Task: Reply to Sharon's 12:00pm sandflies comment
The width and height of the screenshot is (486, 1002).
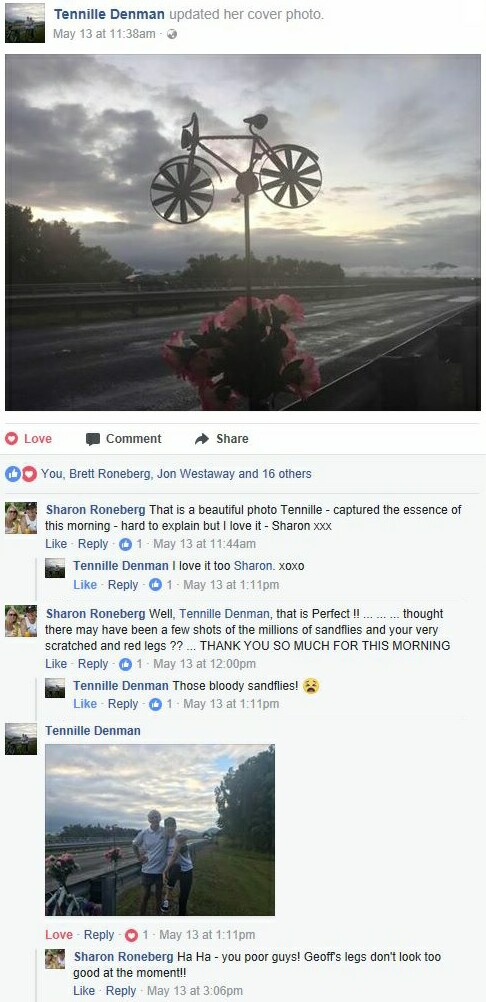Action: (x=93, y=664)
